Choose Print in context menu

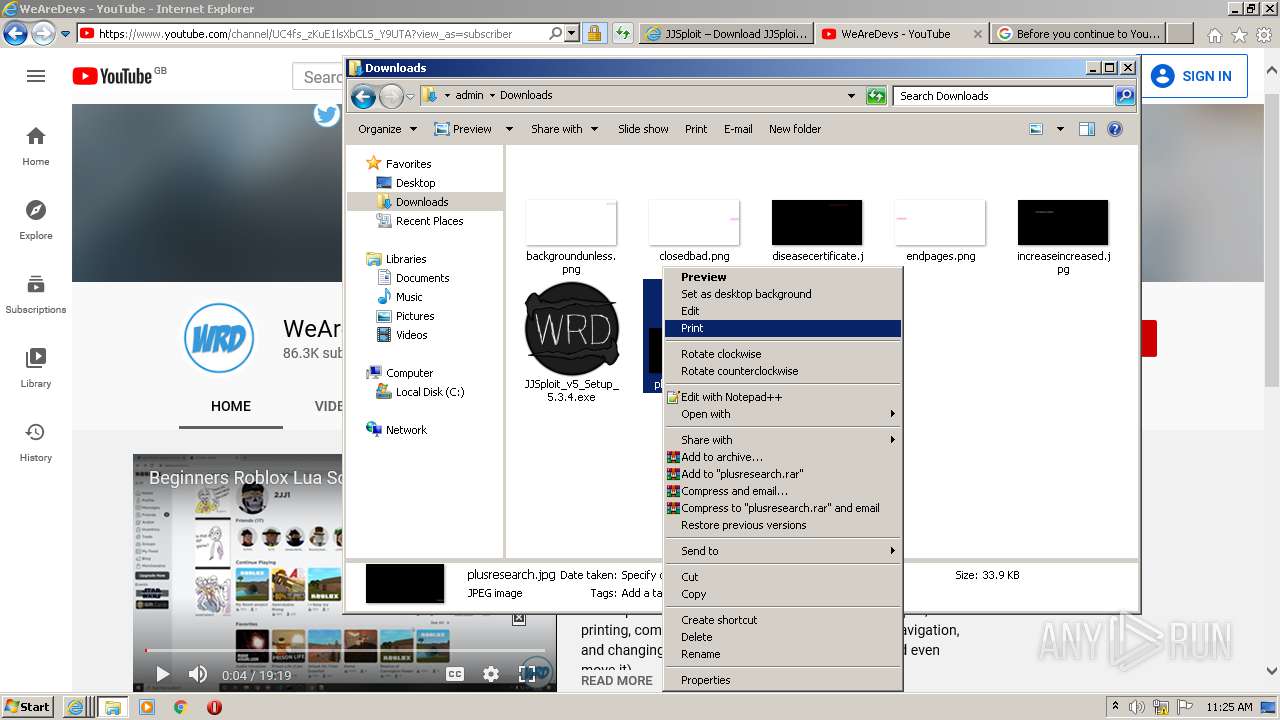tap(783, 328)
